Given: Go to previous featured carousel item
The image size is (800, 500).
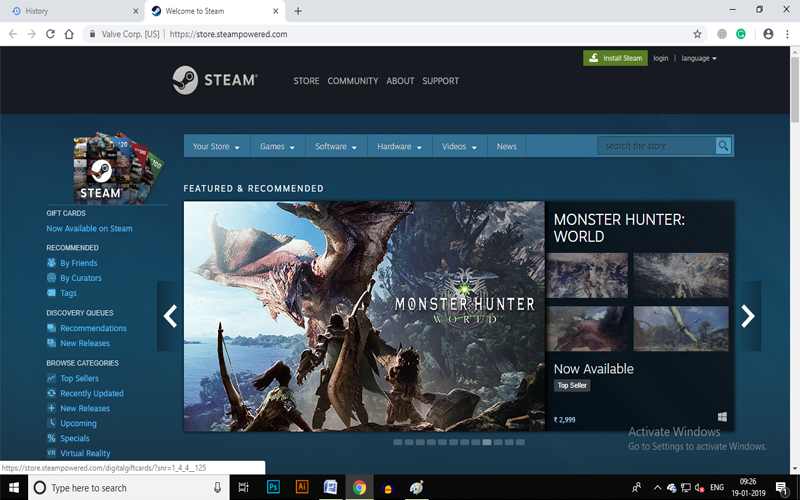Looking at the screenshot, I should (170, 316).
